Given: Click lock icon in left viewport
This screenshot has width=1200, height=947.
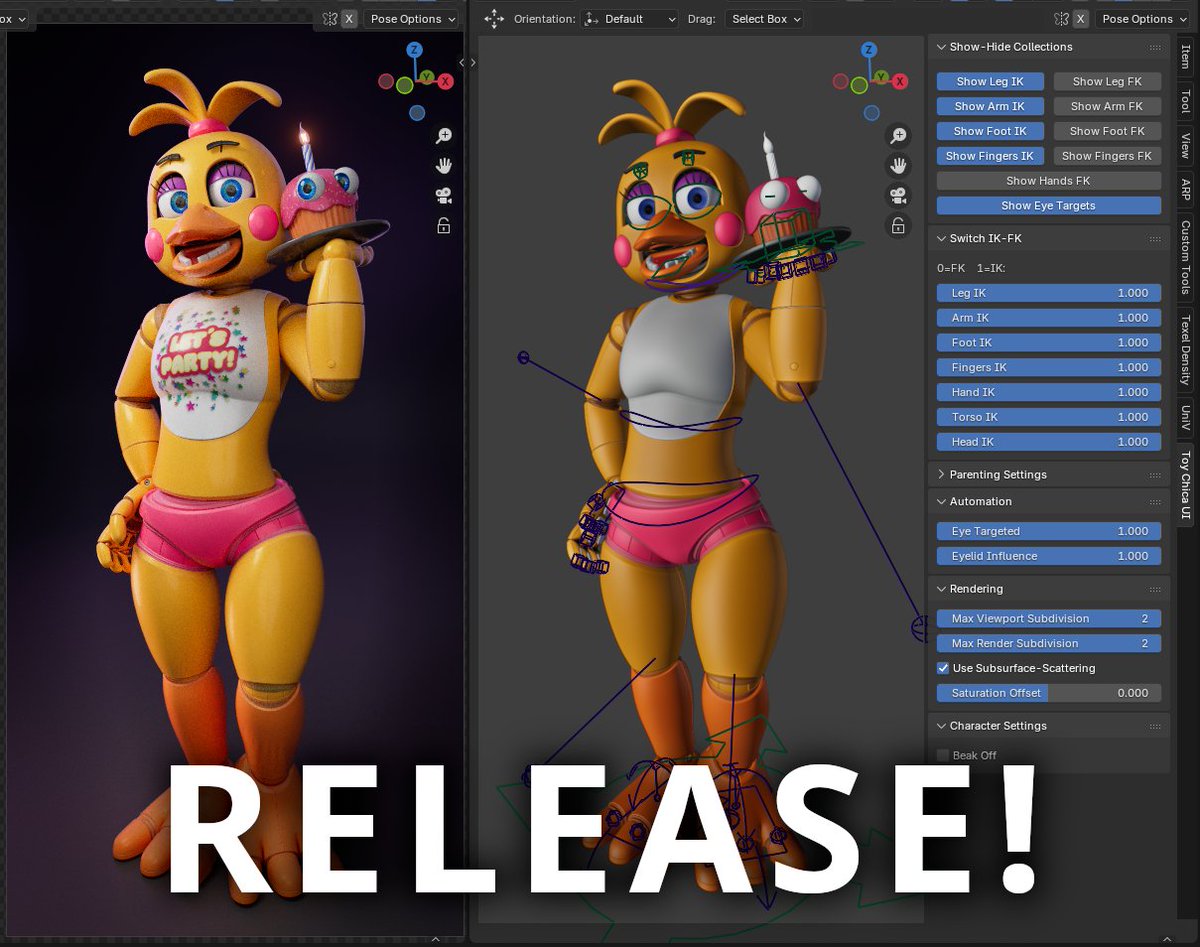Looking at the screenshot, I should 444,226.
